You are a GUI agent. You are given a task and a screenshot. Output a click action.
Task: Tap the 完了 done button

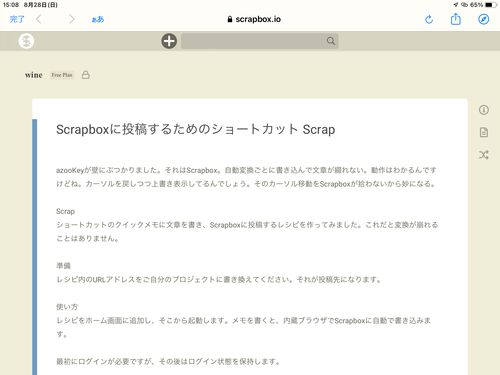pyautogui.click(x=17, y=19)
